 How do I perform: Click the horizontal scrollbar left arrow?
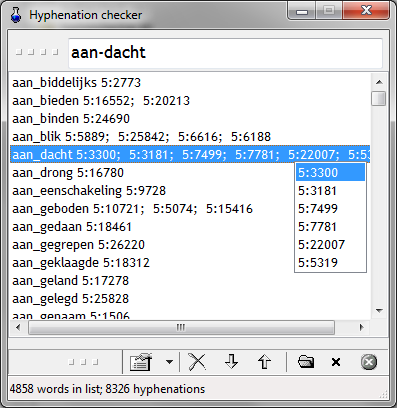click(18, 327)
